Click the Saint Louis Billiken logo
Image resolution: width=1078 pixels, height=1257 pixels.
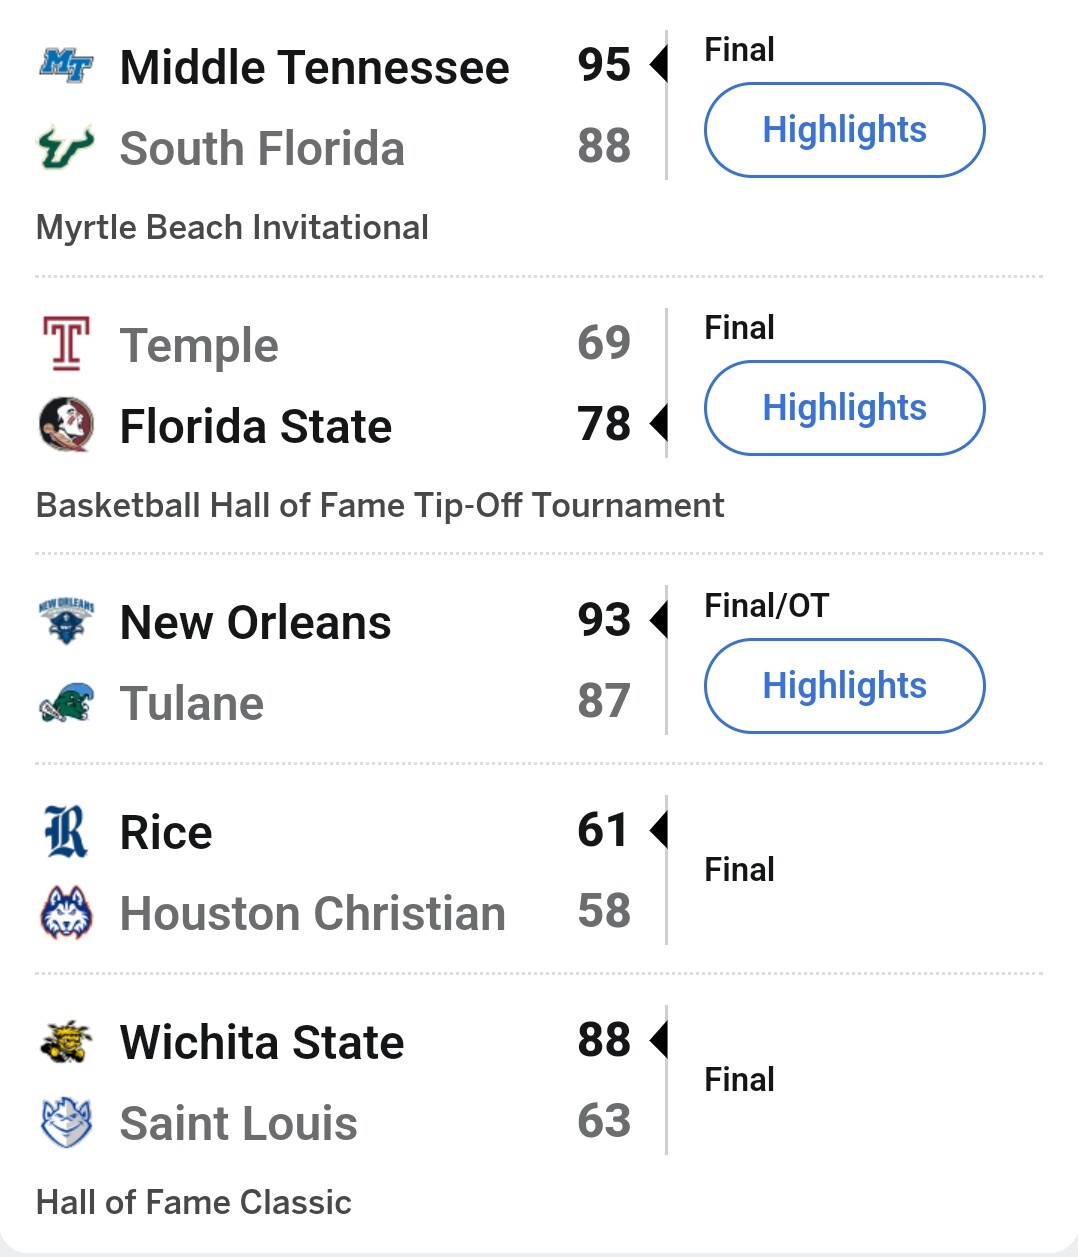tap(66, 1122)
